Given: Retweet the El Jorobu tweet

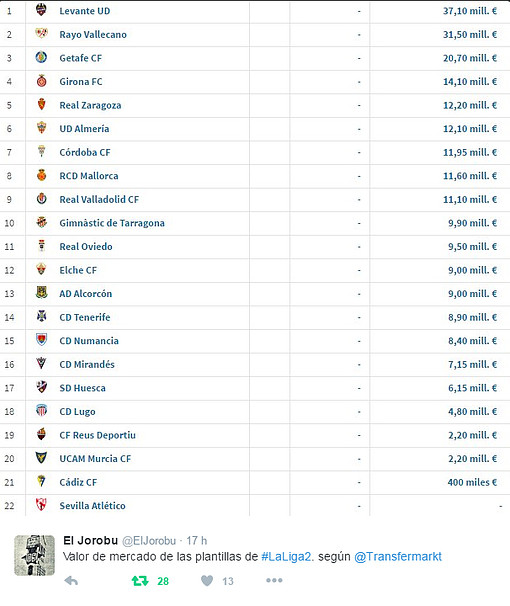Looking at the screenshot, I should click(x=140, y=580).
